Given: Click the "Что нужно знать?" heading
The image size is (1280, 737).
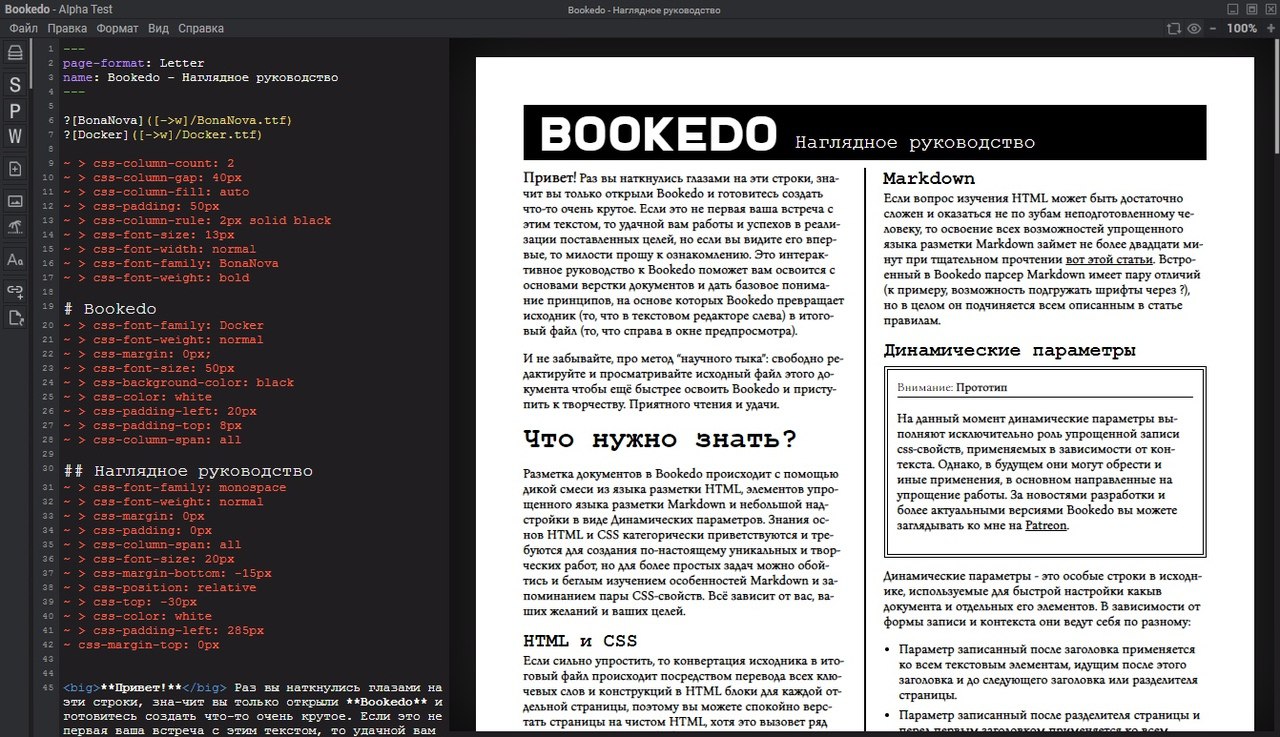Looking at the screenshot, I should coord(660,439).
